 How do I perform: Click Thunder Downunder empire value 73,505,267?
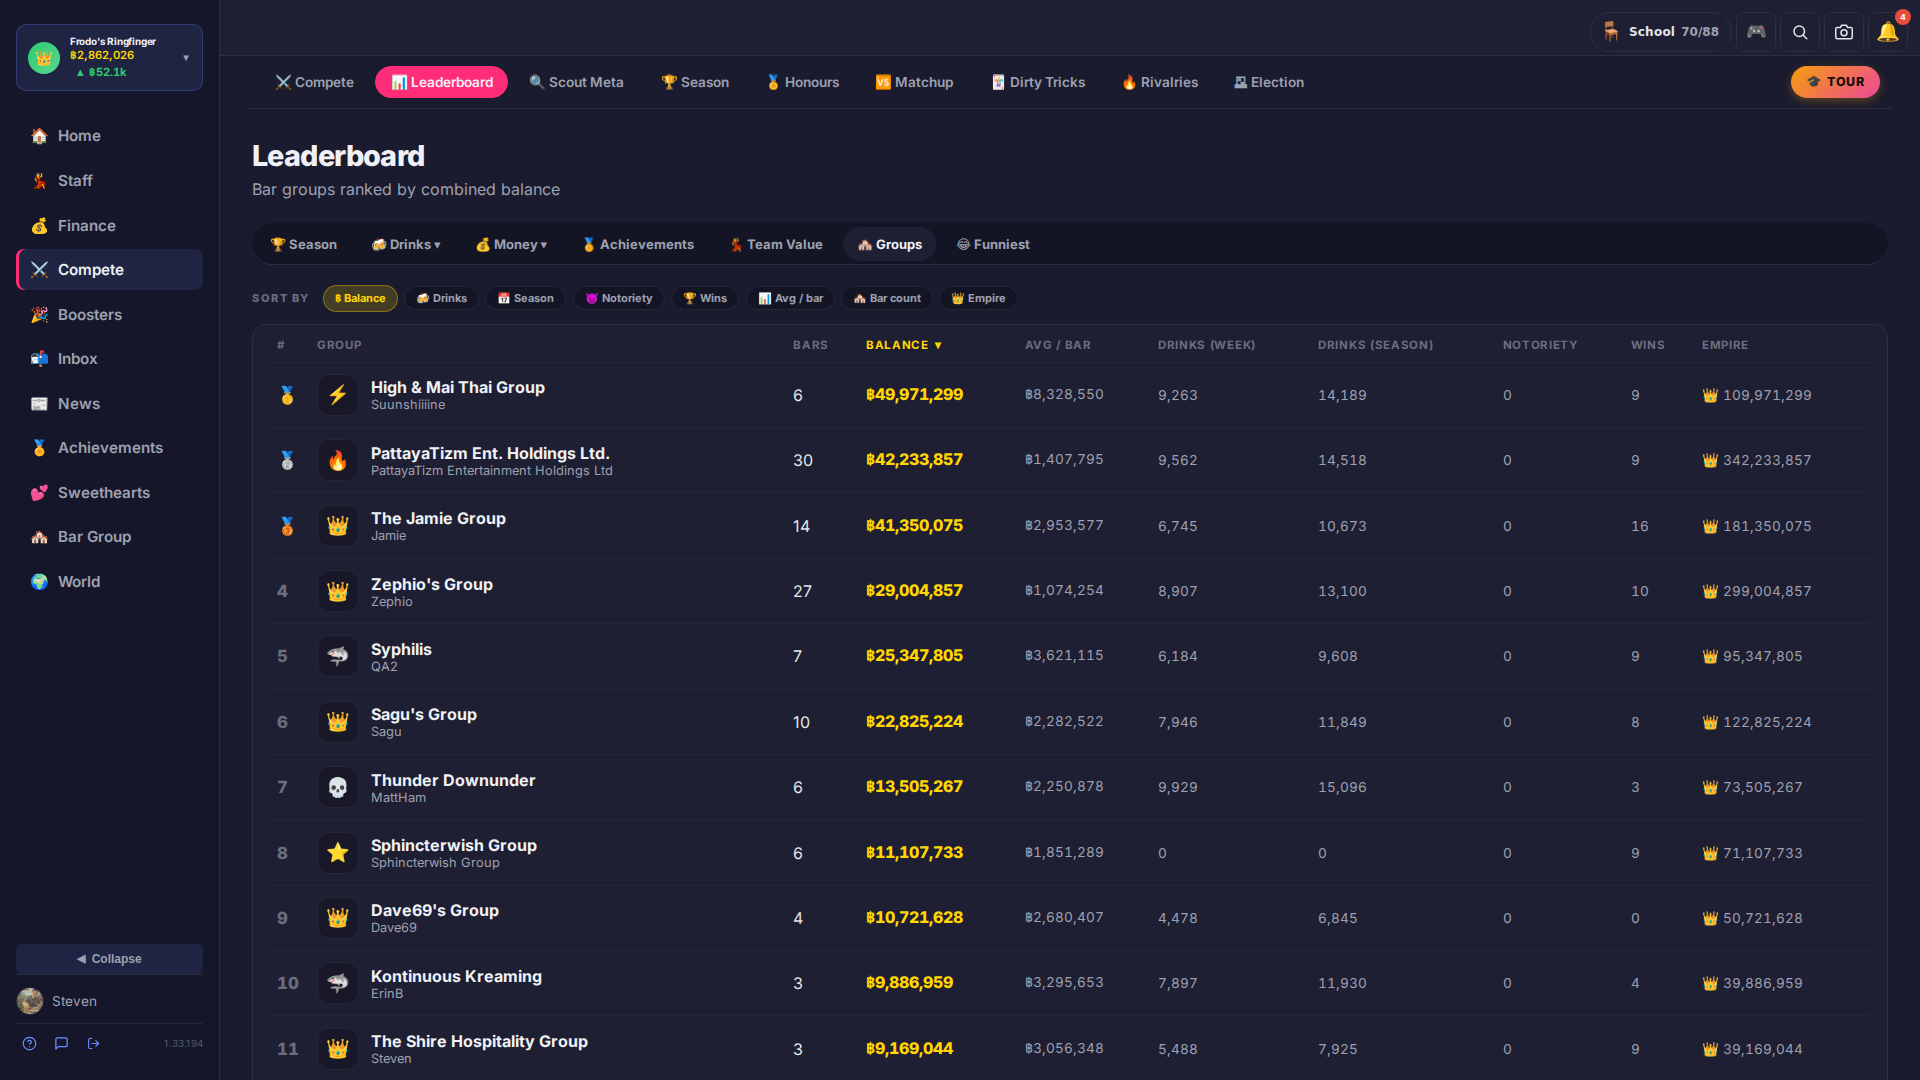pos(1752,787)
